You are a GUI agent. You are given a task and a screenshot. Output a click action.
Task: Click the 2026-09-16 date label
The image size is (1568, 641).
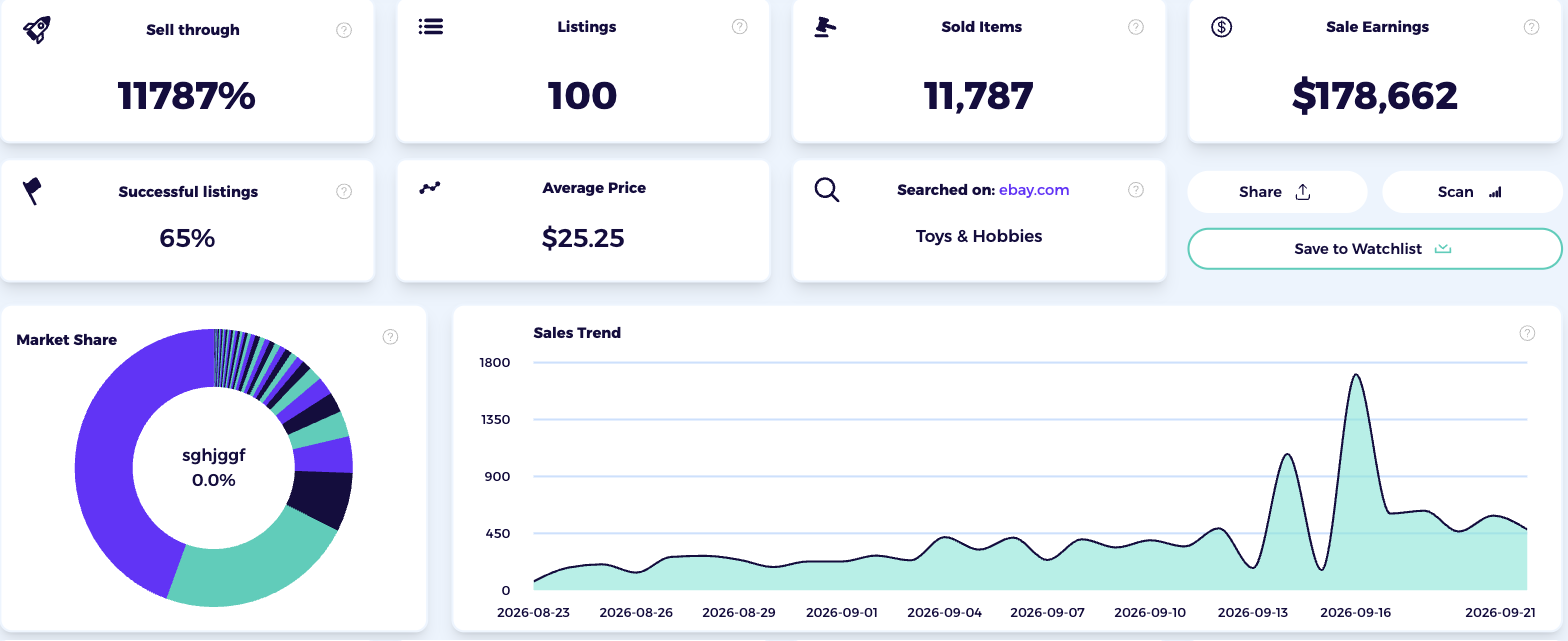1356,612
